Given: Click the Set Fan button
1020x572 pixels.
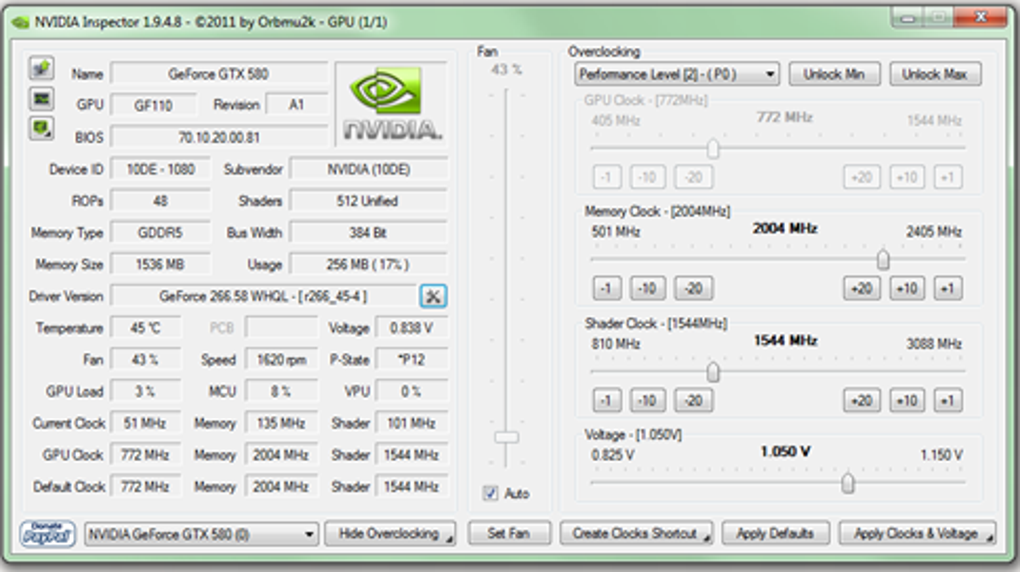Looking at the screenshot, I should 509,534.
